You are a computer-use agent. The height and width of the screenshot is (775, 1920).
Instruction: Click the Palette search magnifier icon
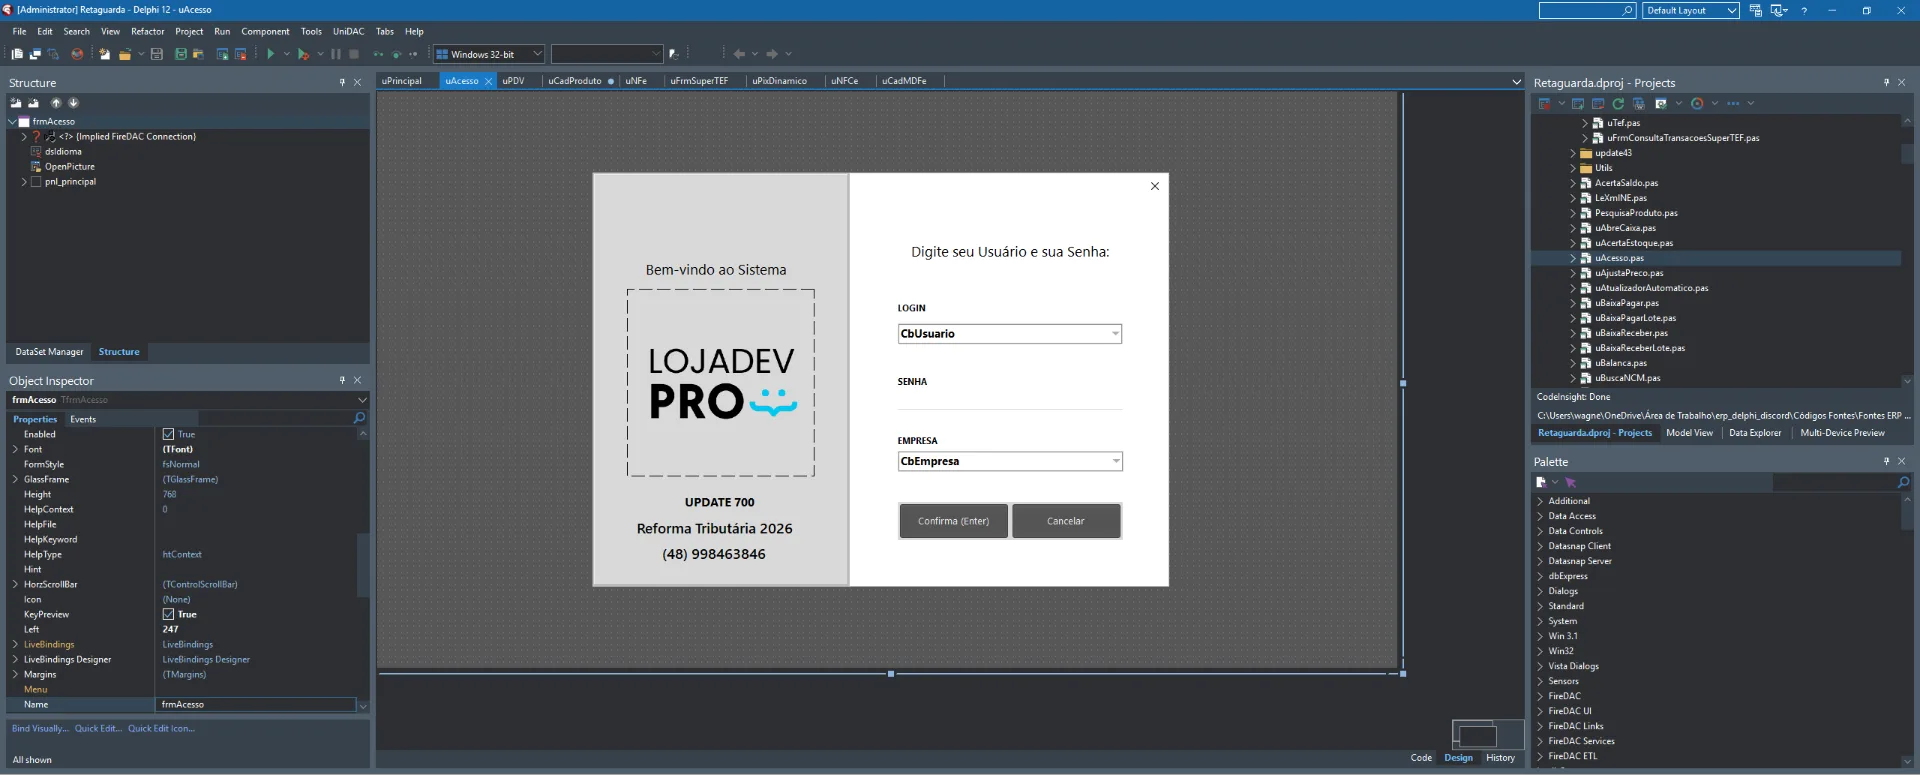point(1903,482)
